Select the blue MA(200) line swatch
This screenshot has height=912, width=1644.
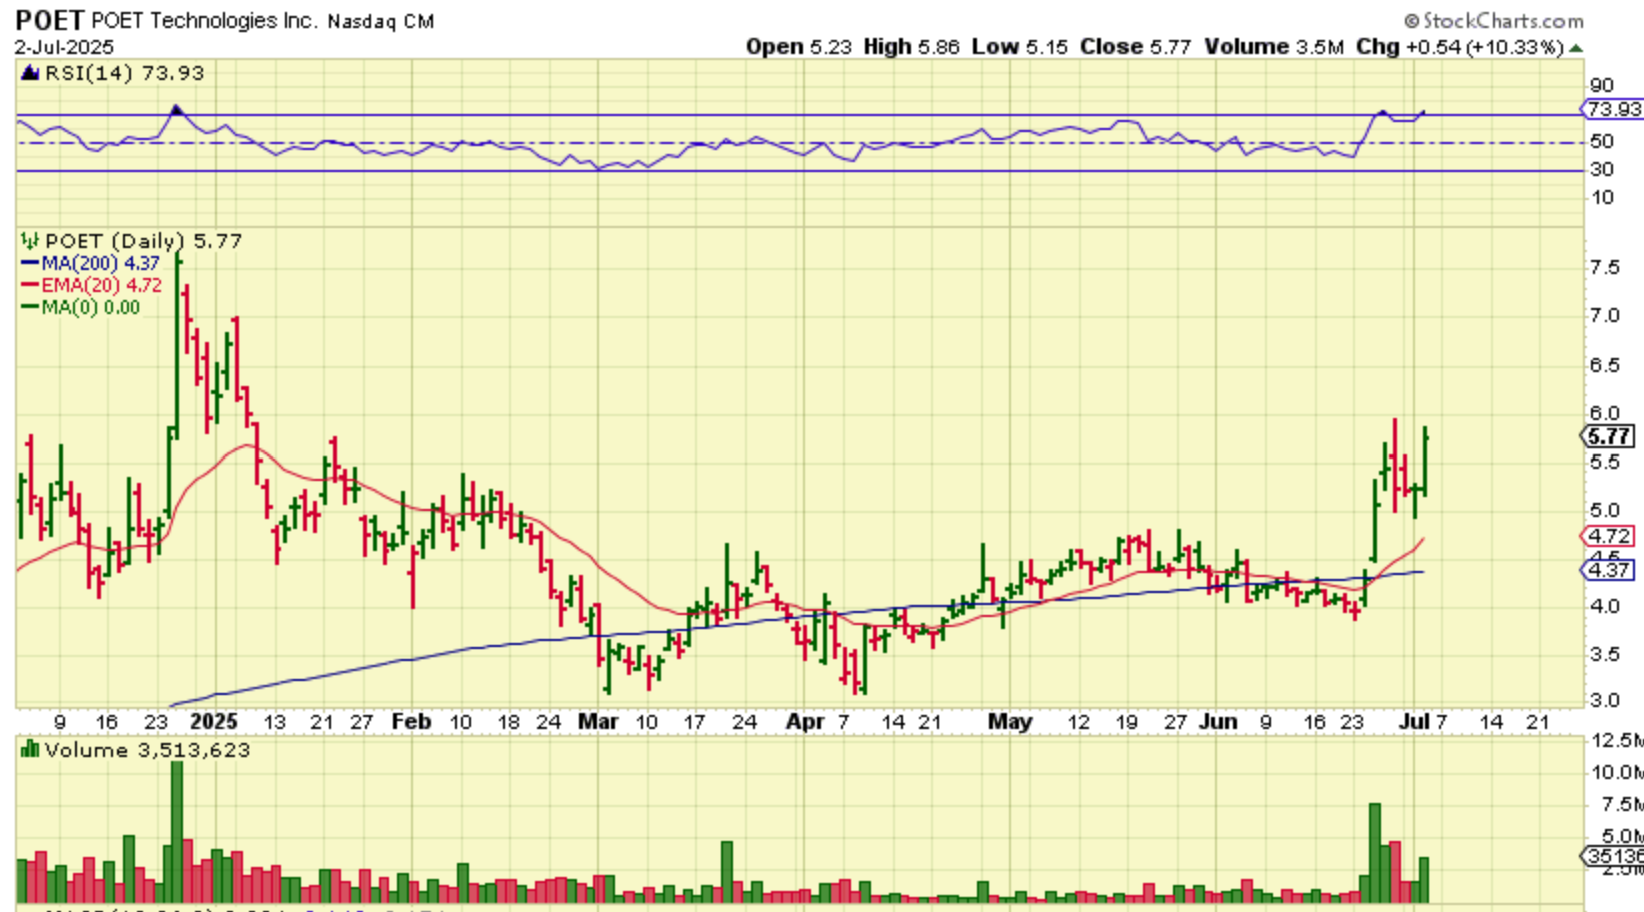coord(30,264)
